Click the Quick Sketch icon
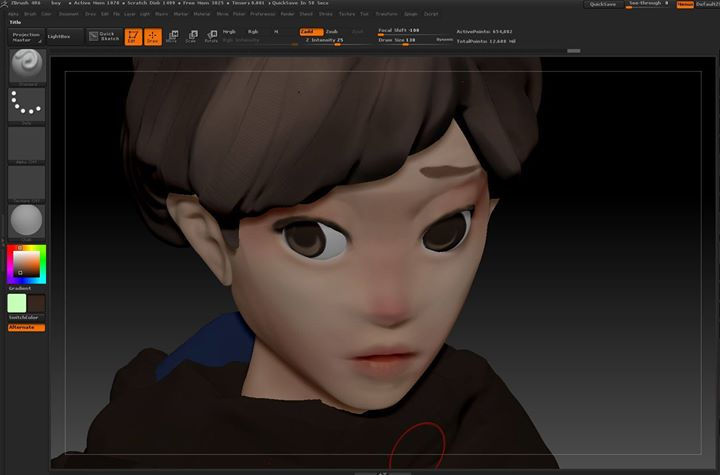This screenshot has height=475, width=720. click(x=104, y=36)
